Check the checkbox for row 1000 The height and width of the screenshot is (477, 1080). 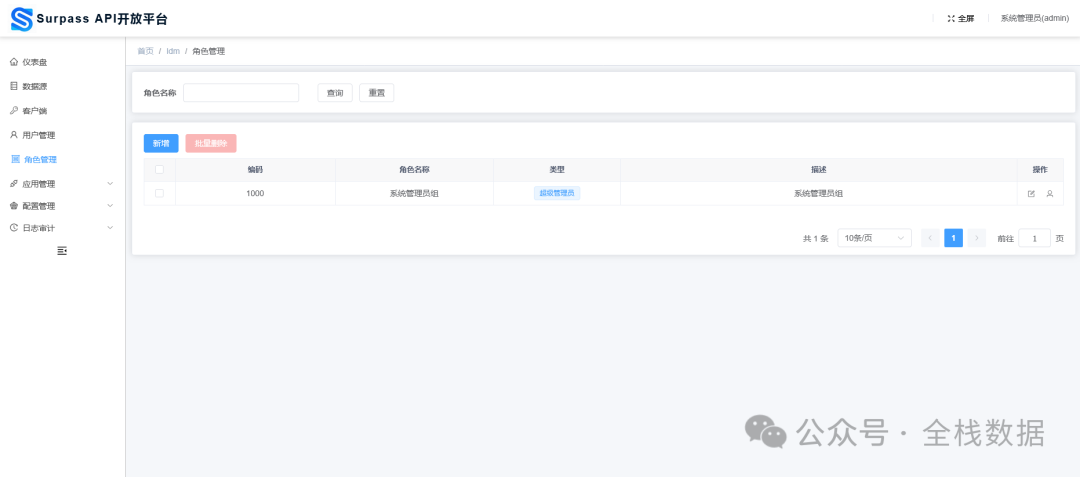159,193
